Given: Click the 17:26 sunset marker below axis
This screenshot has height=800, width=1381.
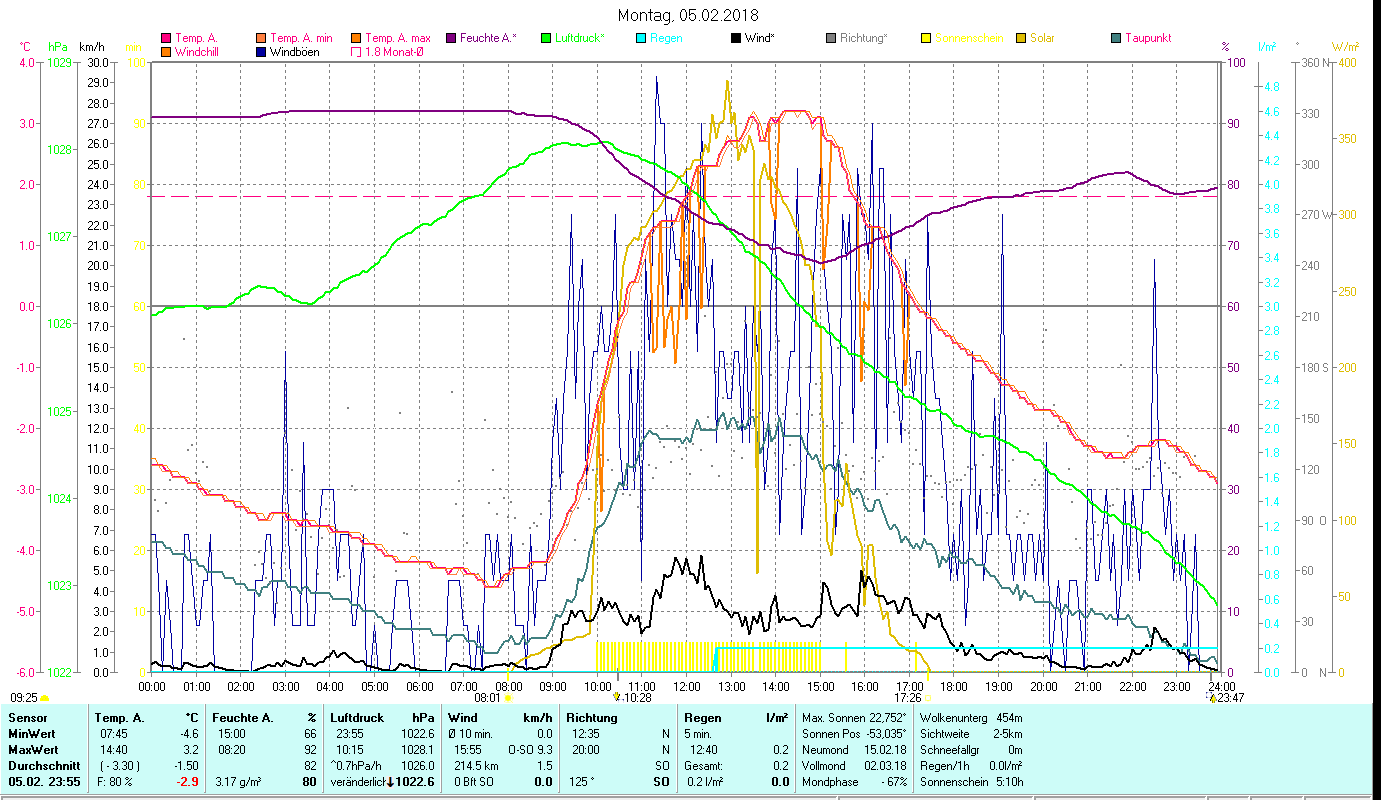Looking at the screenshot, I should pyautogui.click(x=907, y=698).
